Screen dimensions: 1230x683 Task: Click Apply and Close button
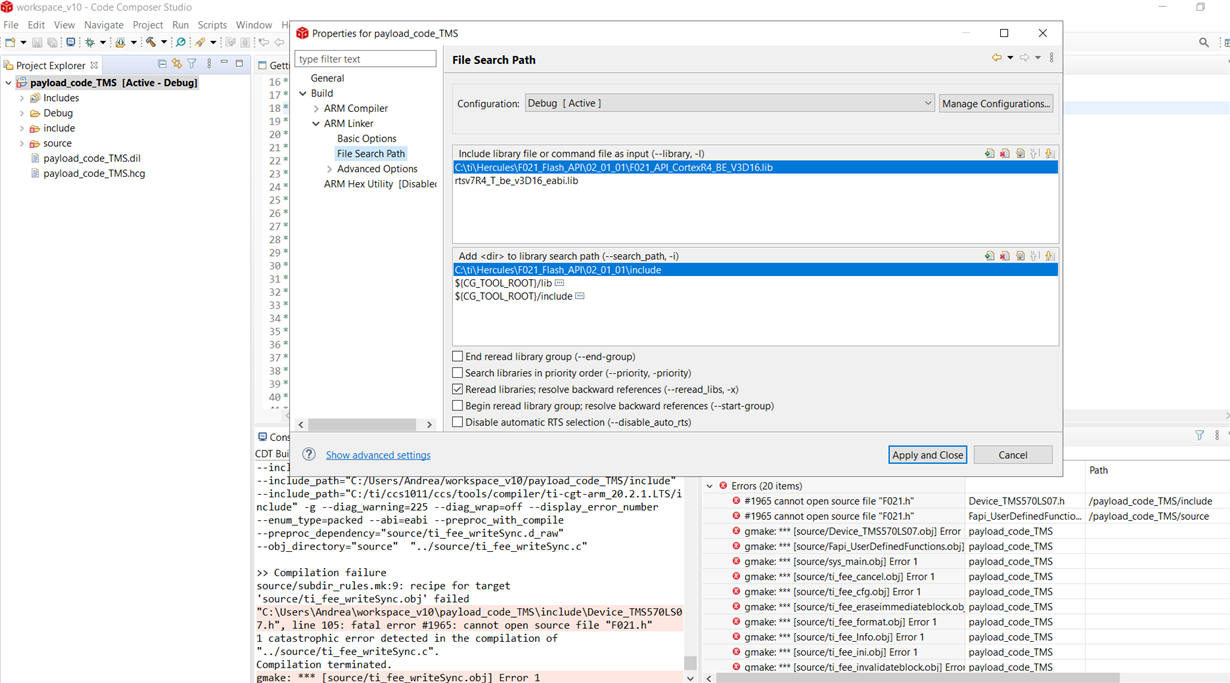pos(927,455)
